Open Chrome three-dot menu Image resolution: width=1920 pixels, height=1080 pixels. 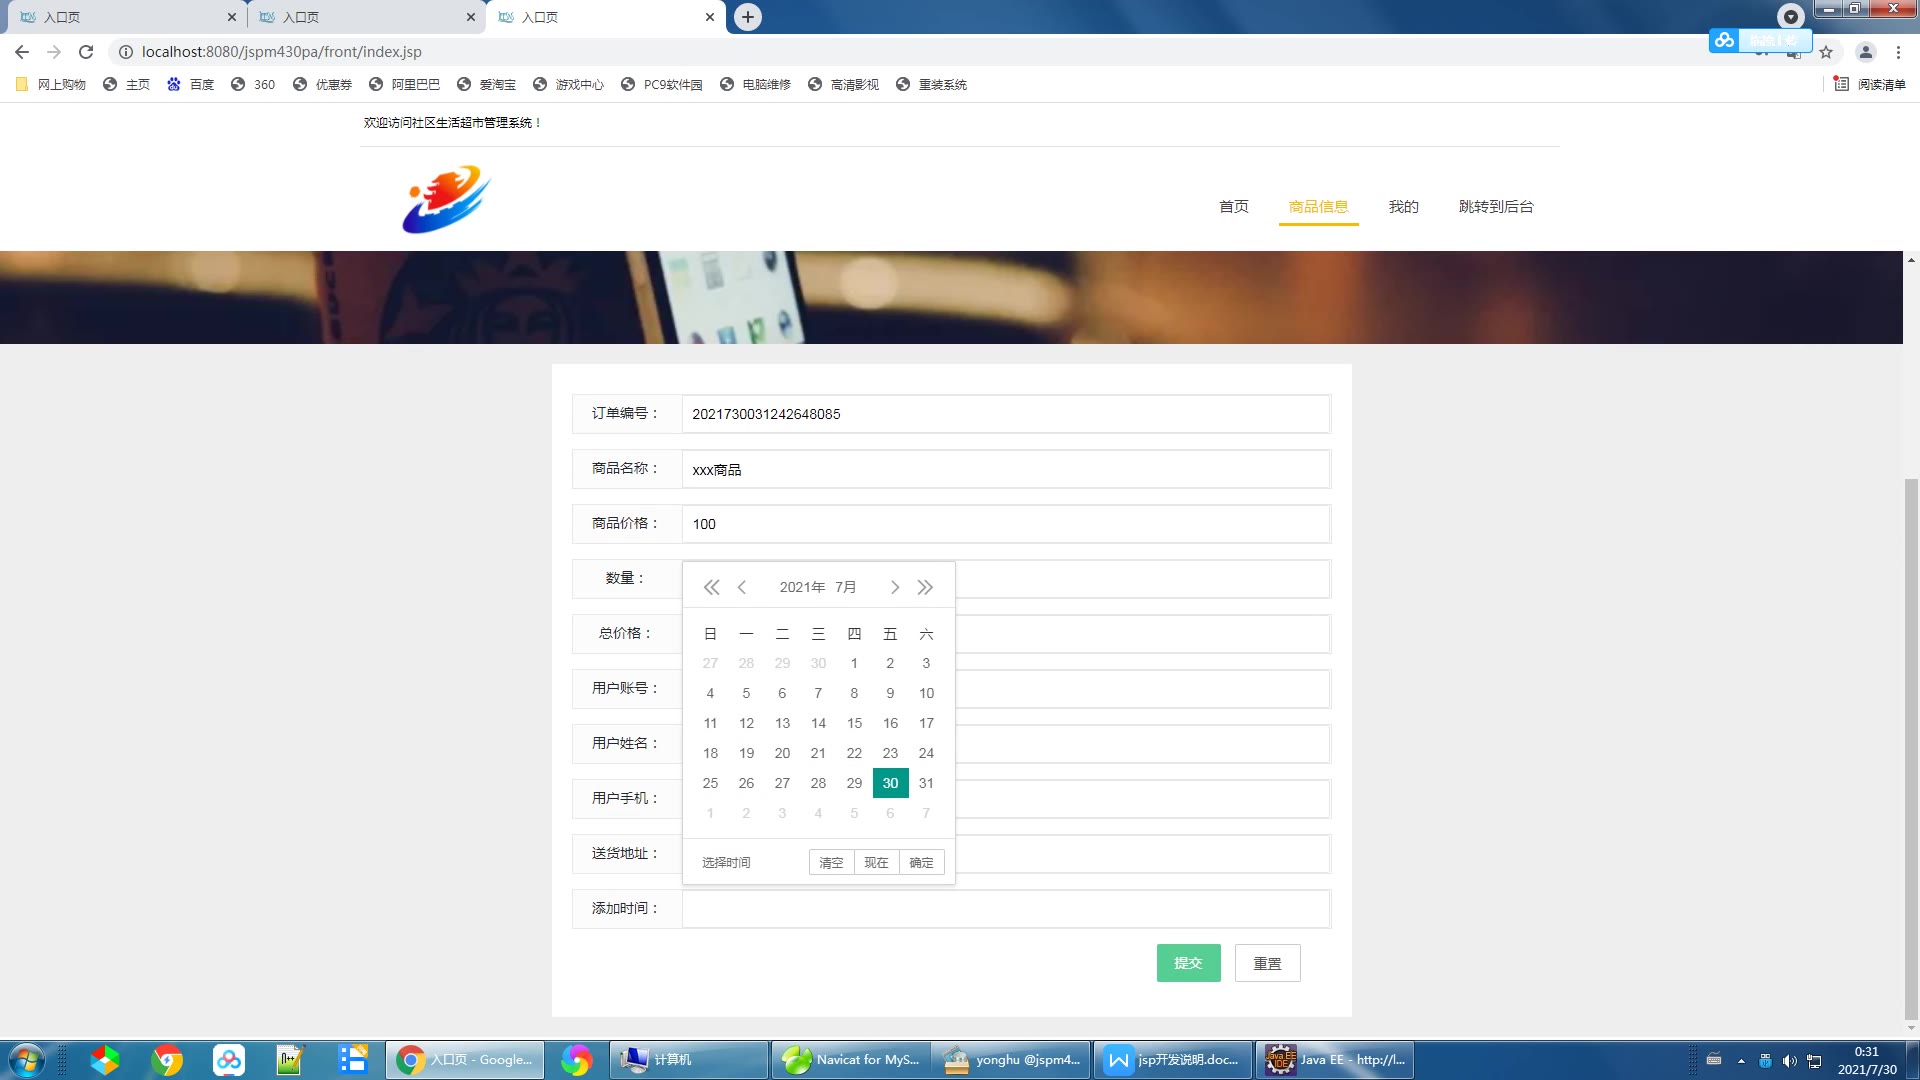click(1898, 52)
